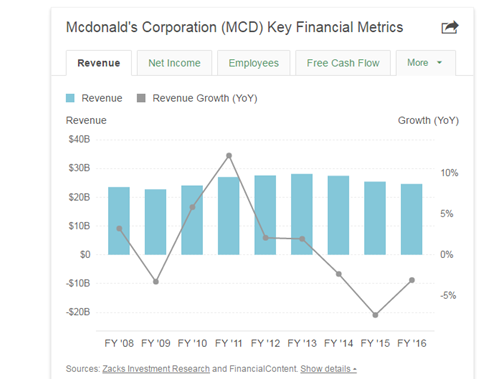Click the FY '09 growth data point
Viewport: 481px width, 381px height.
[156, 282]
